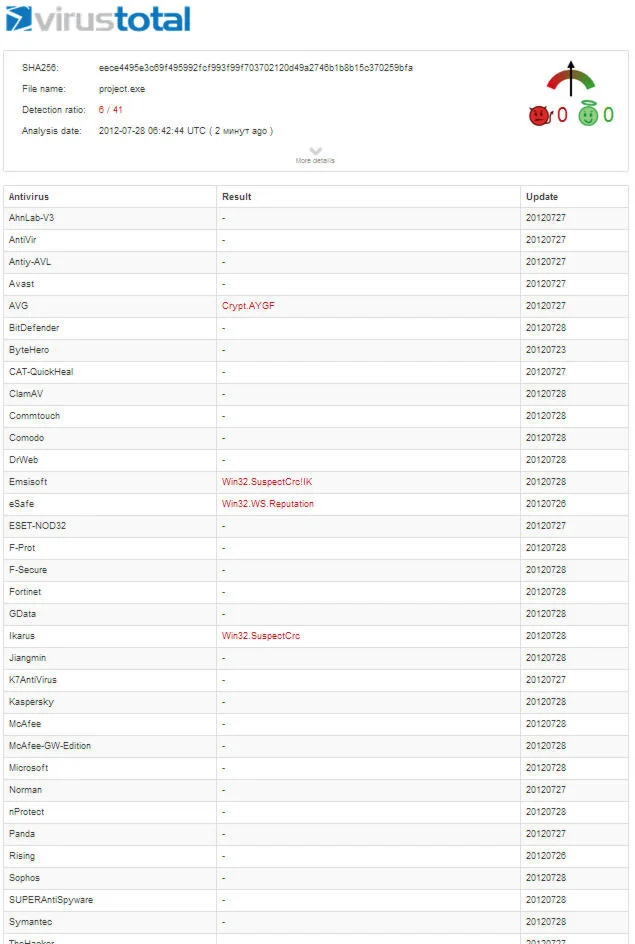Click the Crypt.AYGF result for AVG
Viewport: 635px width, 944px height.
(x=248, y=306)
